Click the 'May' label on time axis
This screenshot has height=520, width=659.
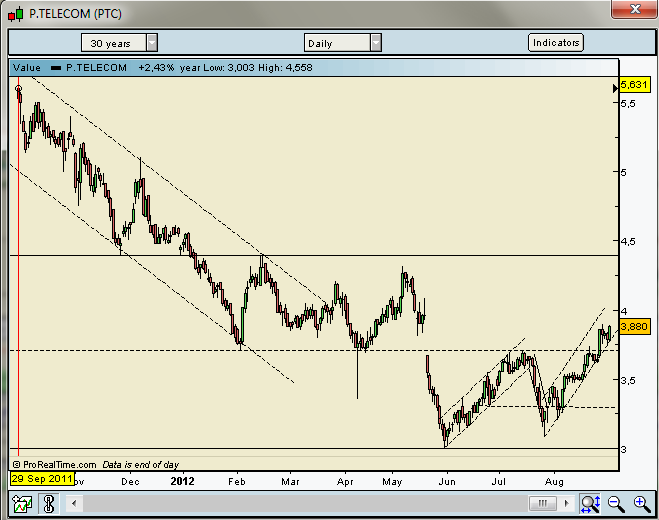click(x=392, y=482)
